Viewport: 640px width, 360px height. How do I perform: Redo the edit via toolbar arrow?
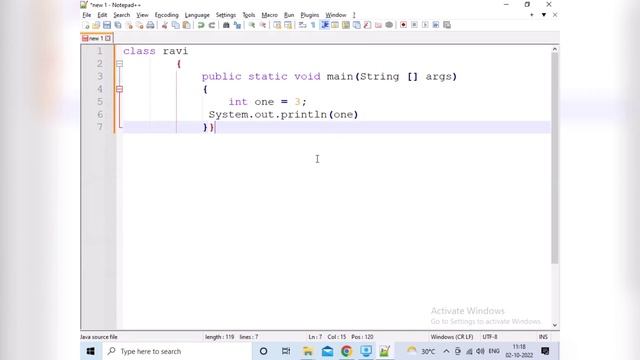click(212, 25)
